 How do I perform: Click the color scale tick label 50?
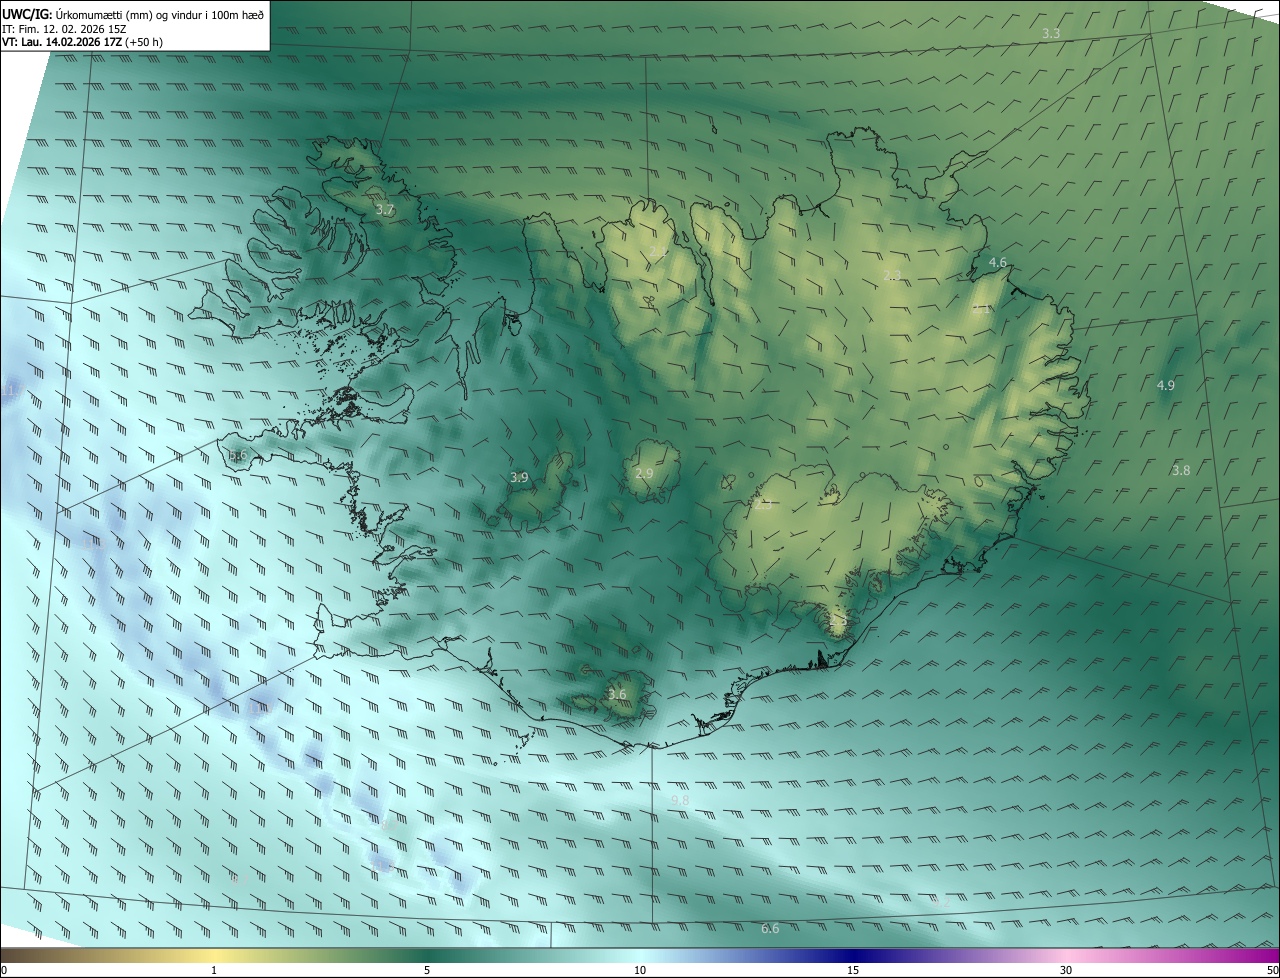1272,970
